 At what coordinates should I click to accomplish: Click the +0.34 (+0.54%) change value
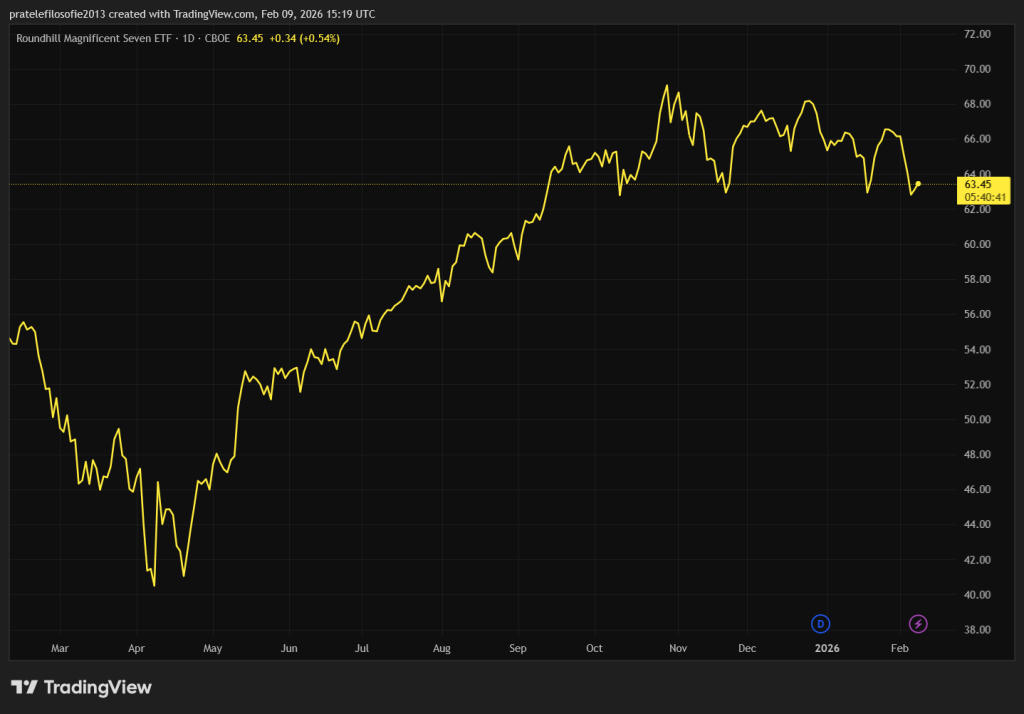(x=304, y=38)
